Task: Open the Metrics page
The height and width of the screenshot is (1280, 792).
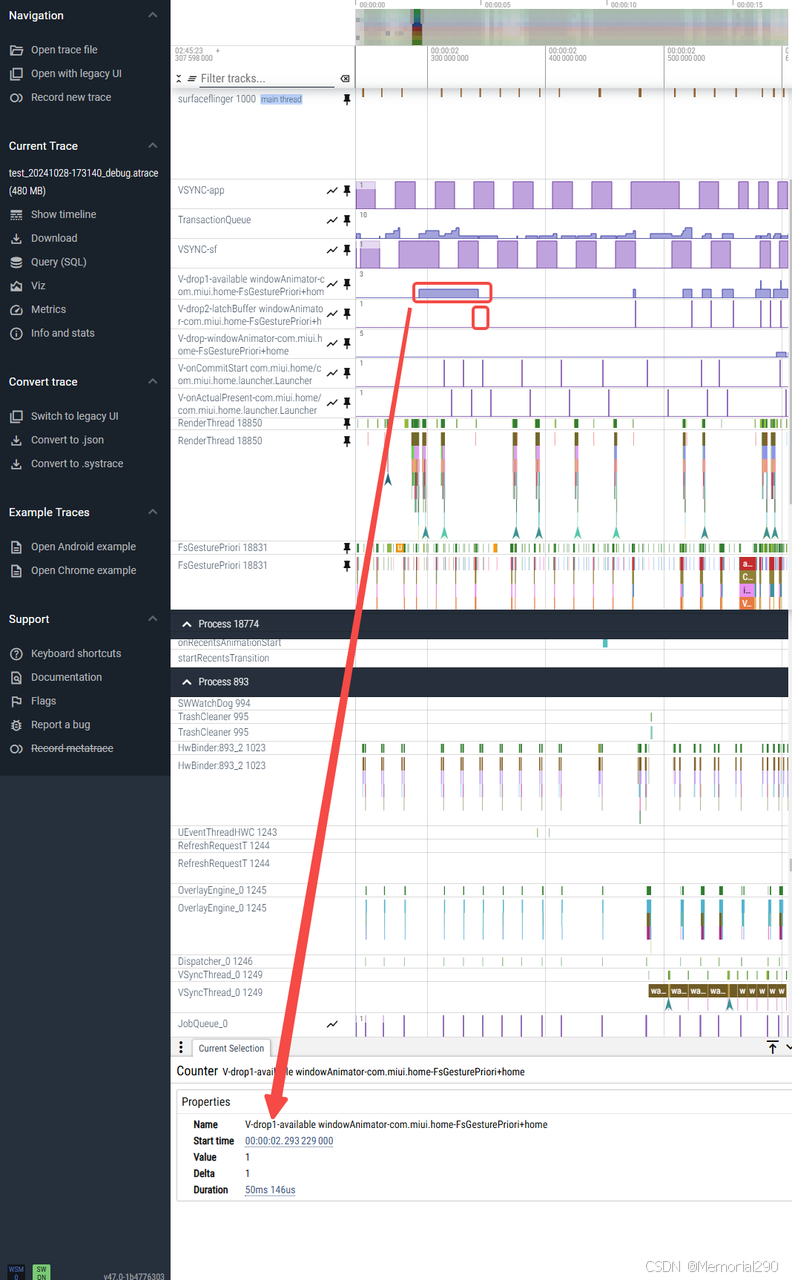Action: pyautogui.click(x=48, y=310)
